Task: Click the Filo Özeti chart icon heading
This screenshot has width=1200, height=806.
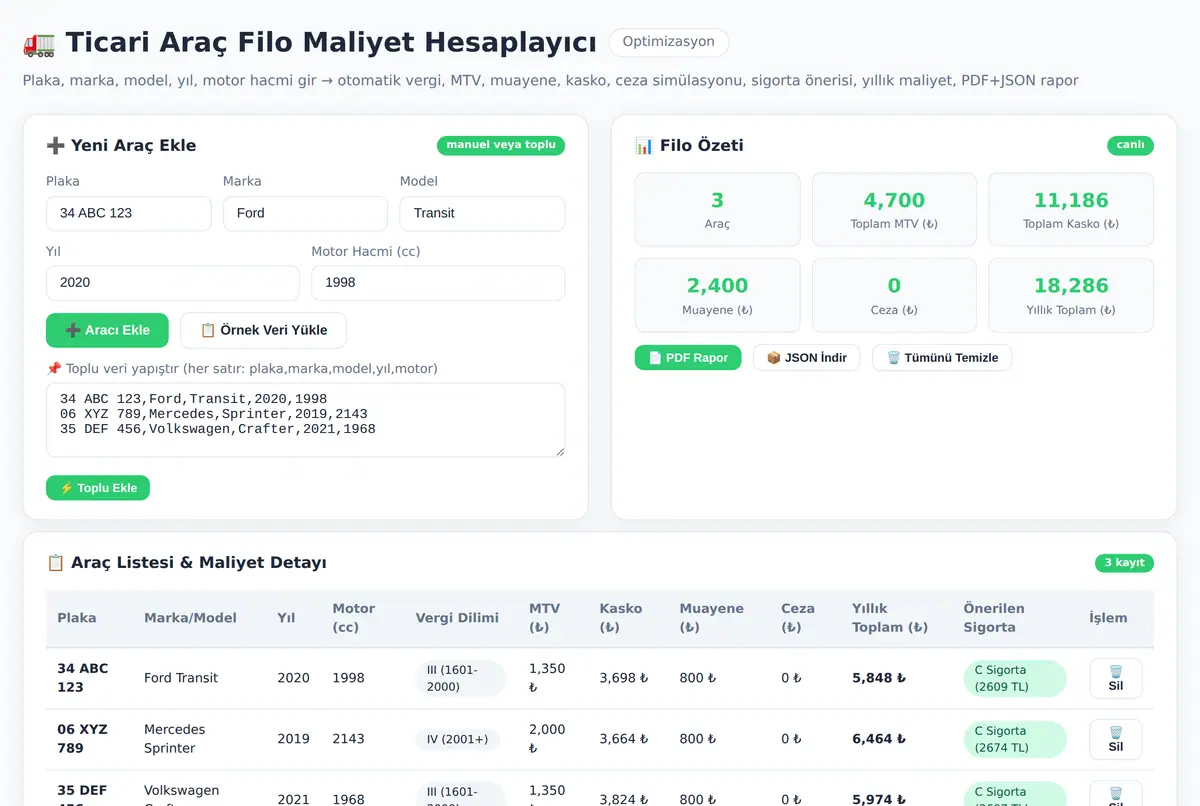Action: [x=689, y=145]
